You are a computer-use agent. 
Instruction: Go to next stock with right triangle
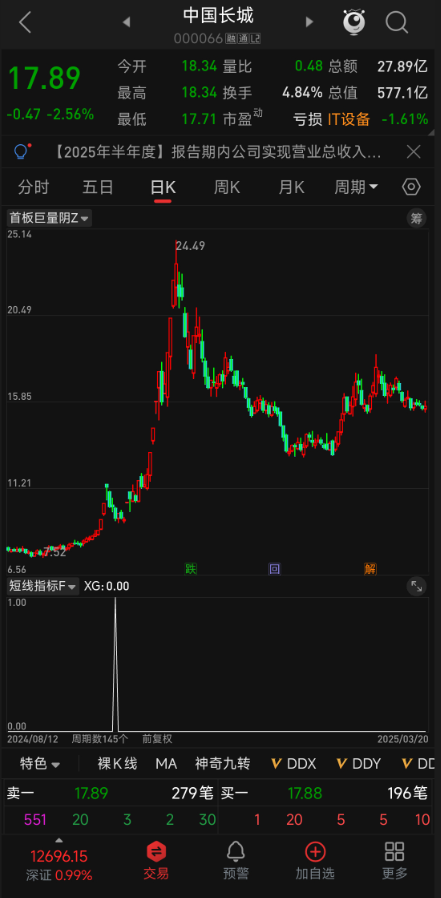click(310, 22)
